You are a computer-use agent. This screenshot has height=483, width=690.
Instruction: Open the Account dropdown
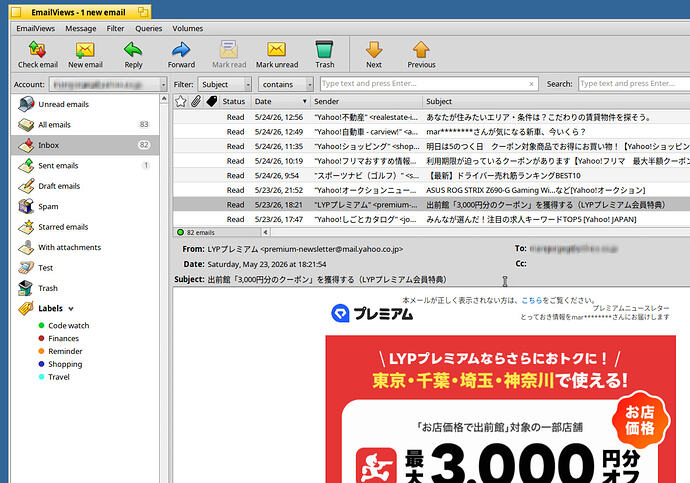click(x=108, y=84)
